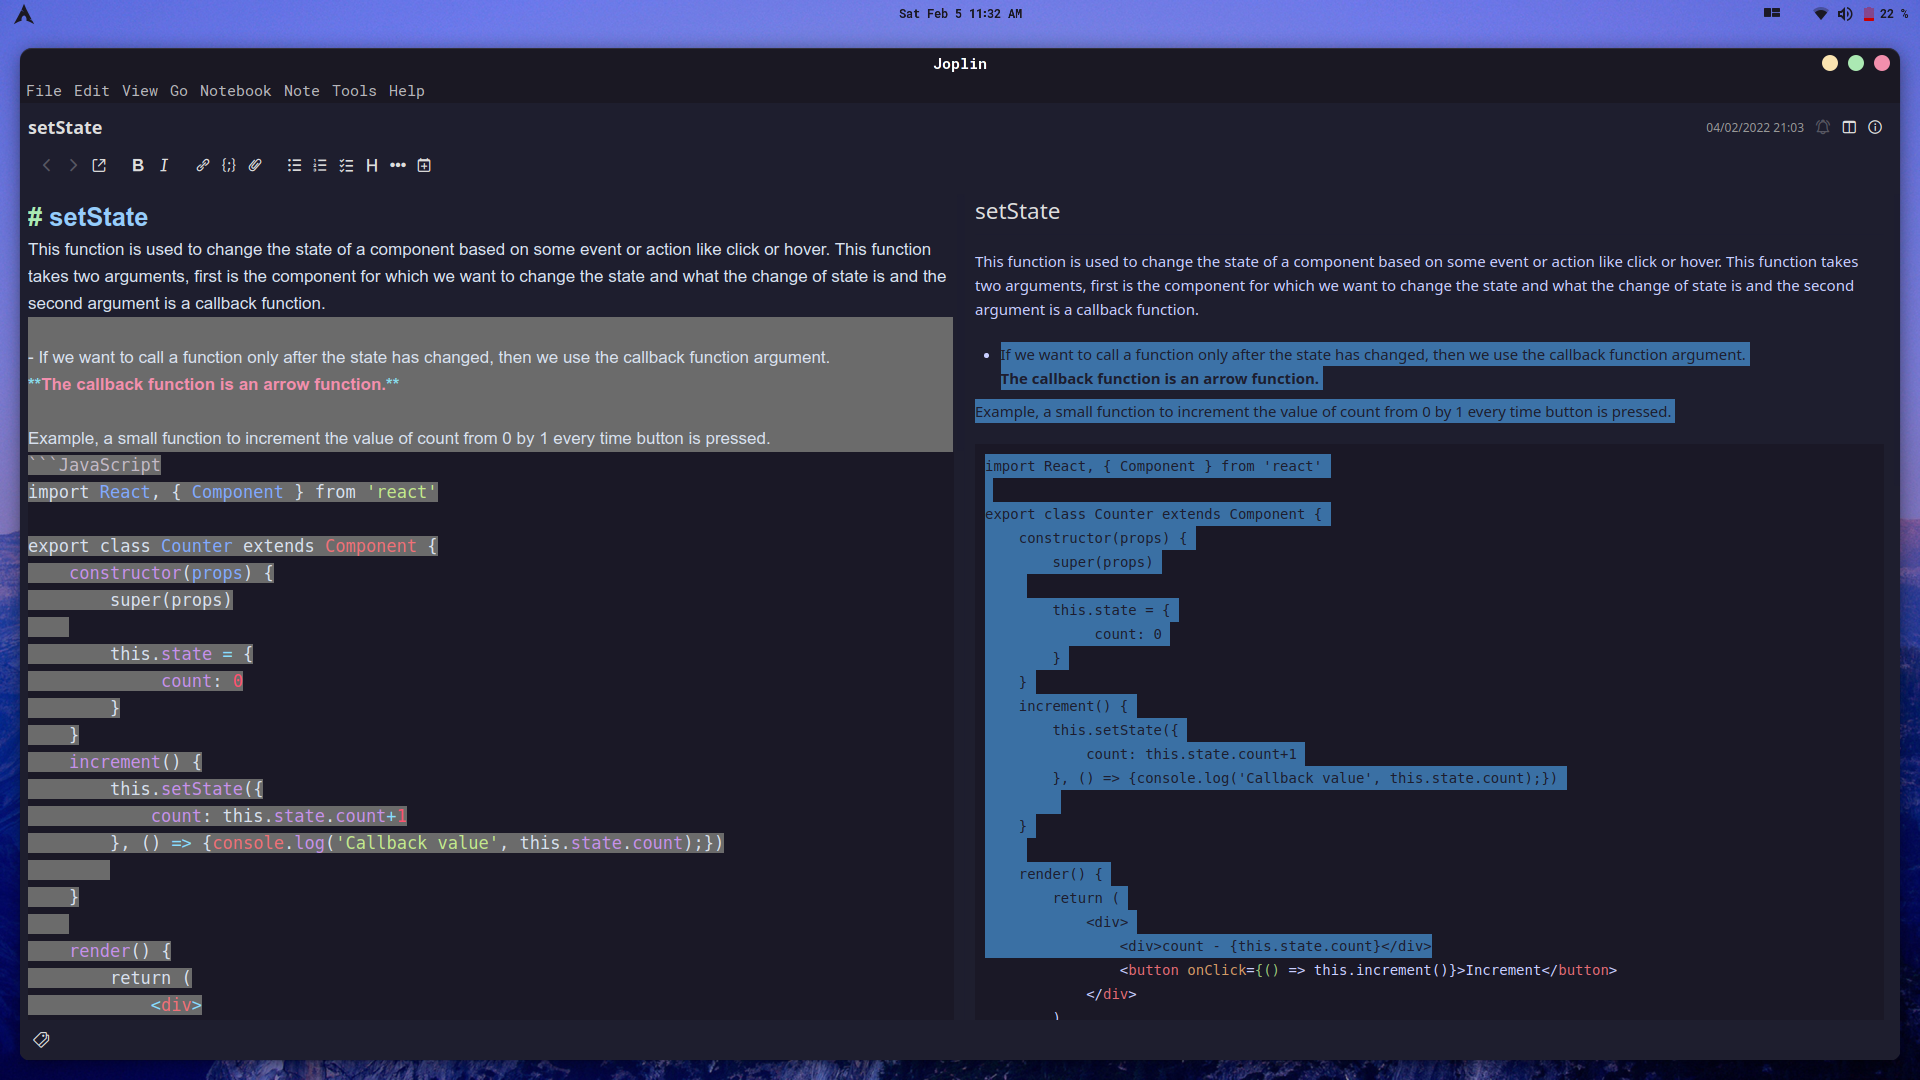Set alarm using bell icon
1920x1080 pixels.
tap(1823, 128)
